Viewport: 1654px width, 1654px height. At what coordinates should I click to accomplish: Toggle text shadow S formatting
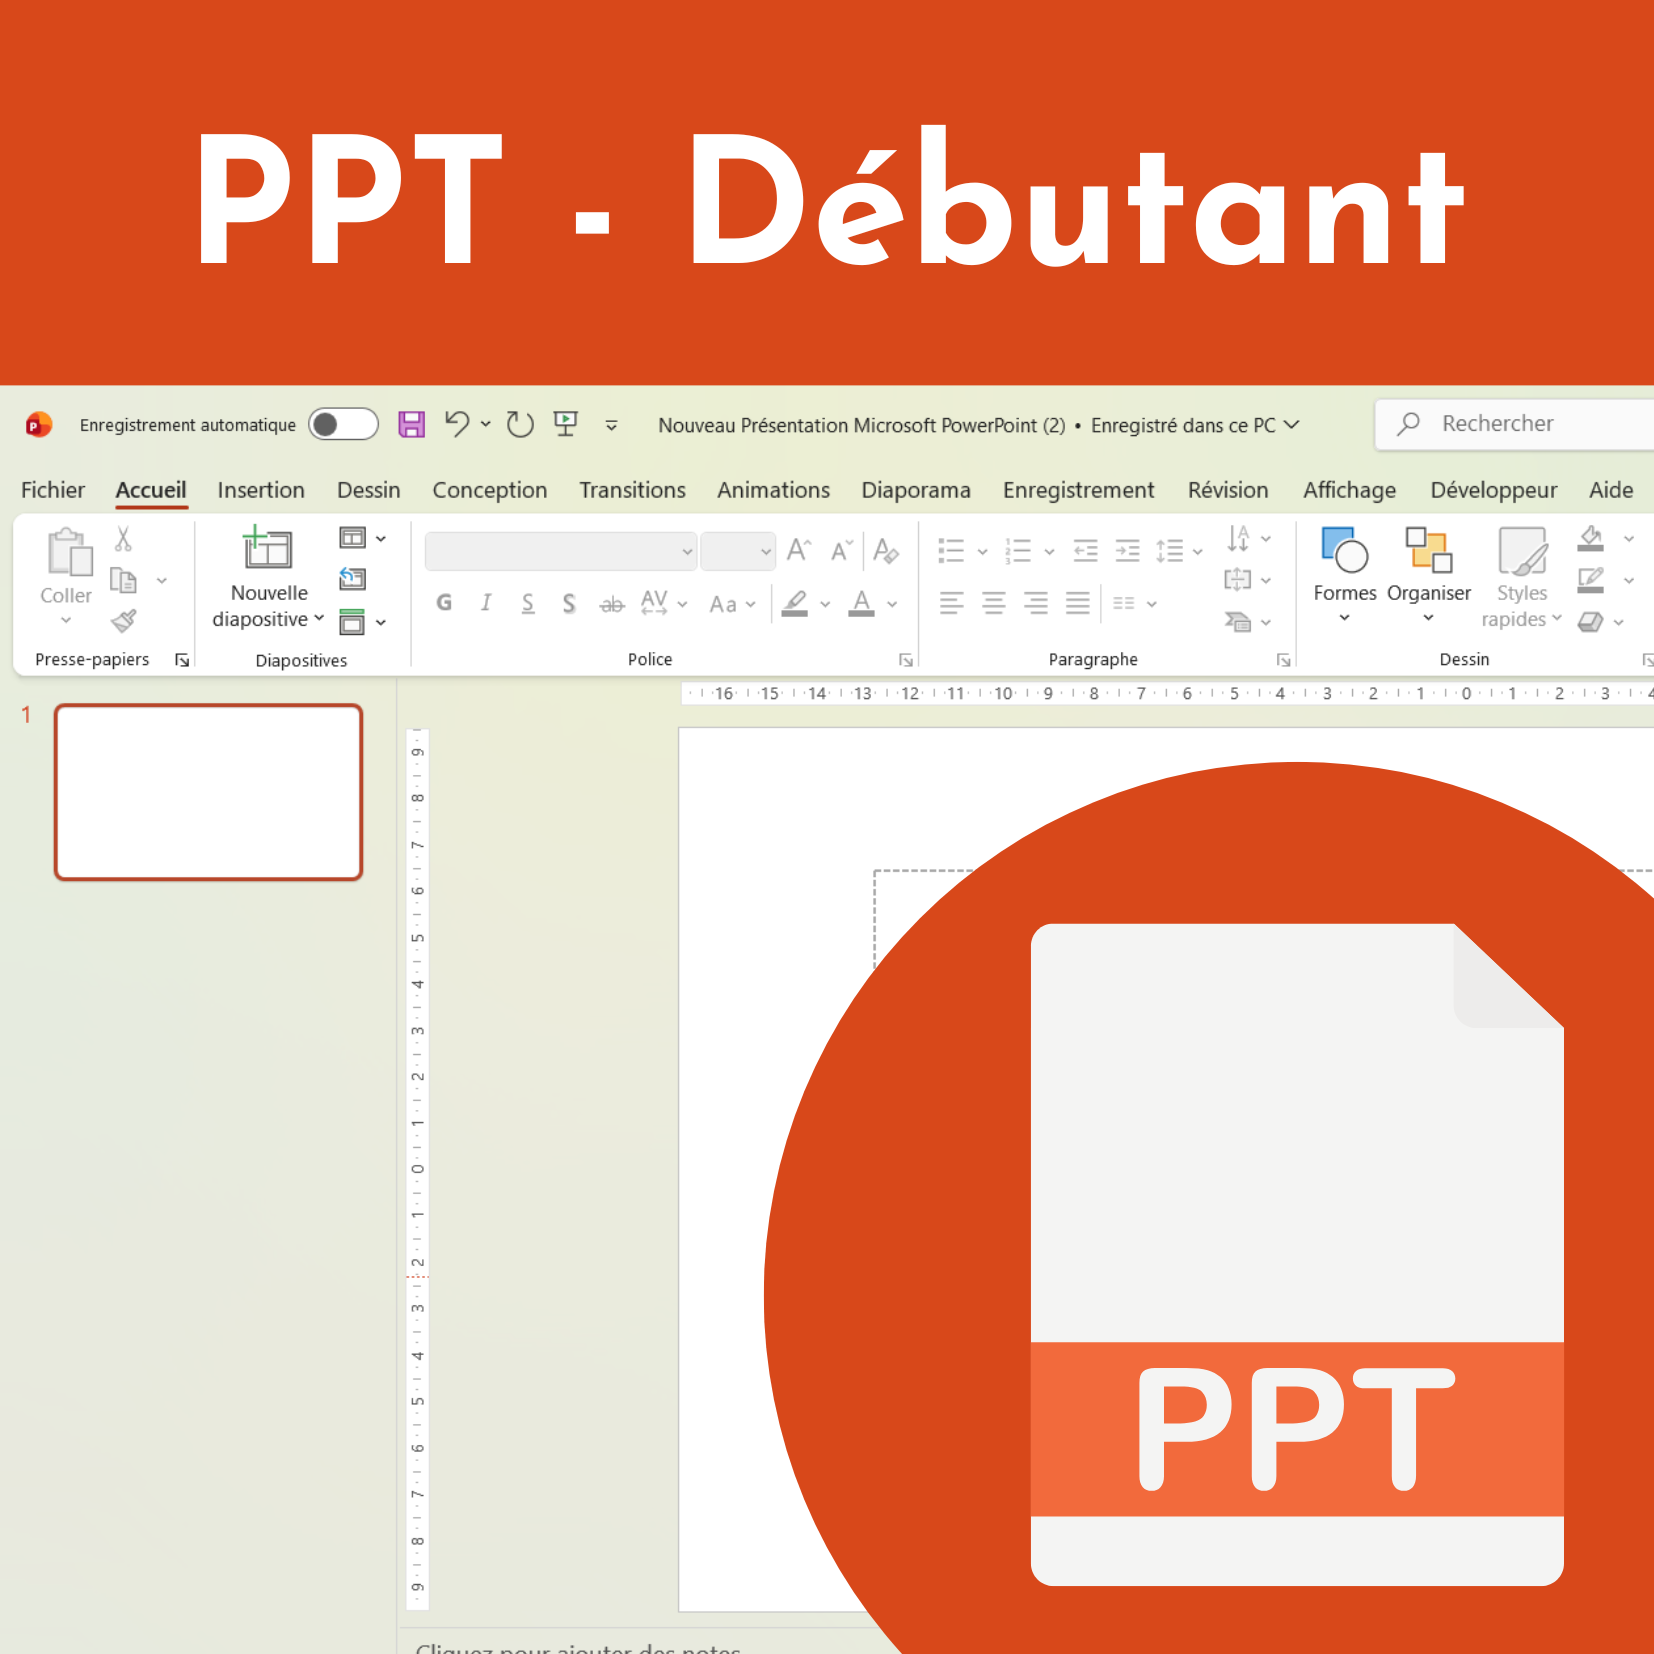point(569,603)
